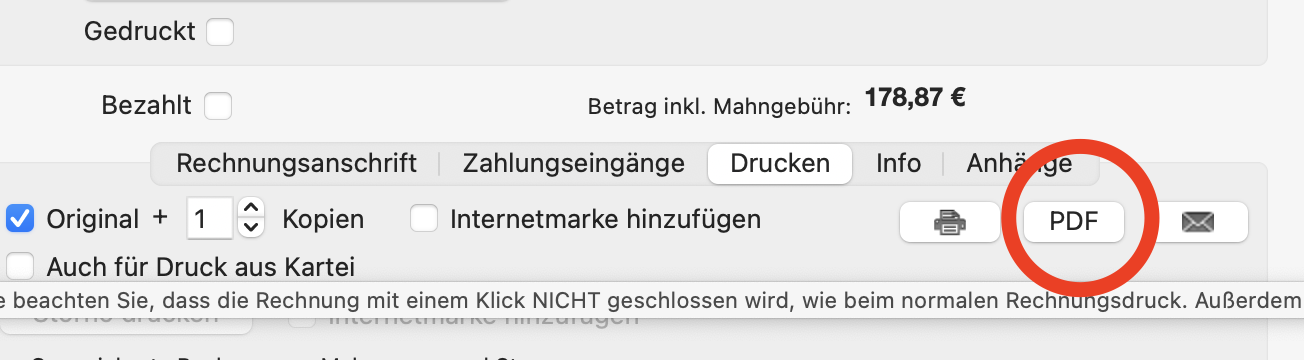The width and height of the screenshot is (1304, 360).
Task: Mark the invoice as Bezahlt
Action: (218, 105)
